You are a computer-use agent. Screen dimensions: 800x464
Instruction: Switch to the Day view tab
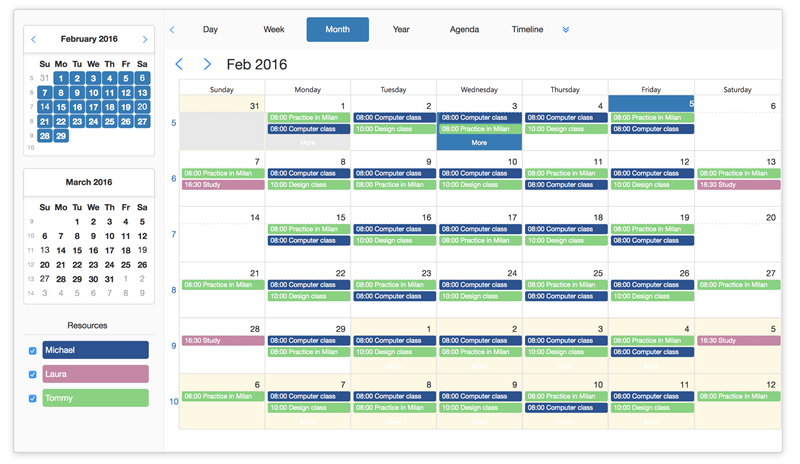click(210, 30)
